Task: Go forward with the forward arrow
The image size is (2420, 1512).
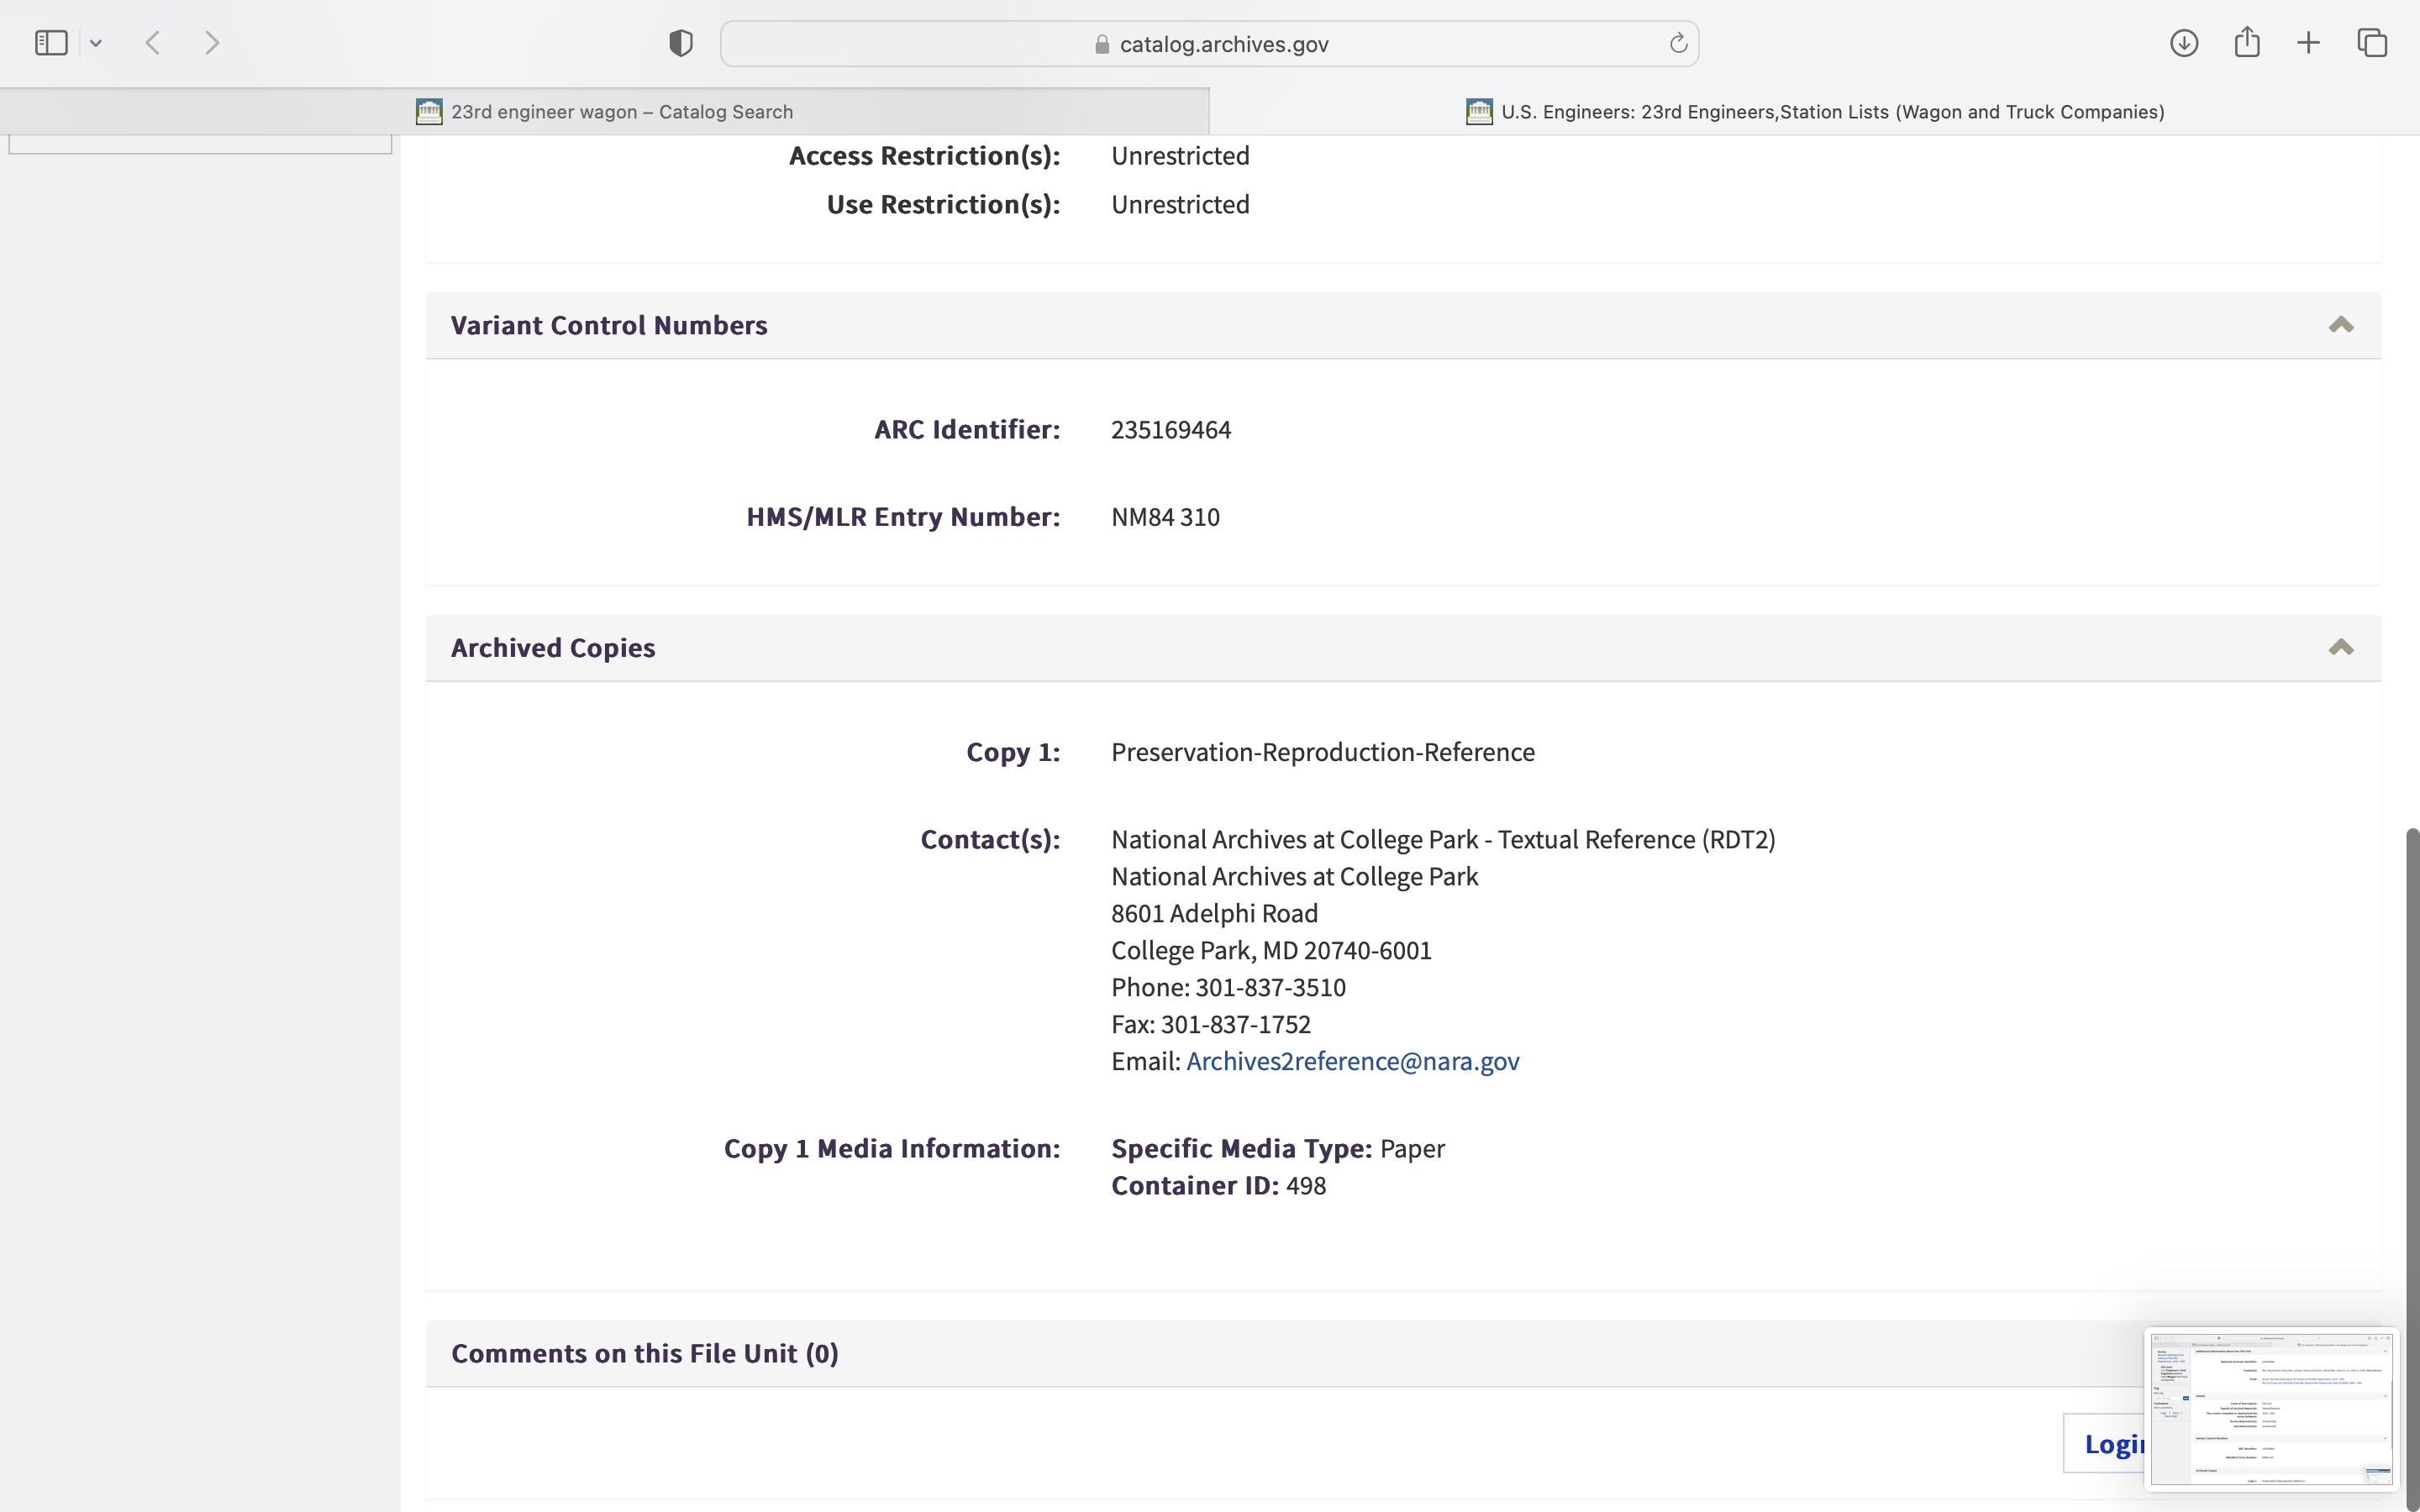Action: tap(212, 43)
